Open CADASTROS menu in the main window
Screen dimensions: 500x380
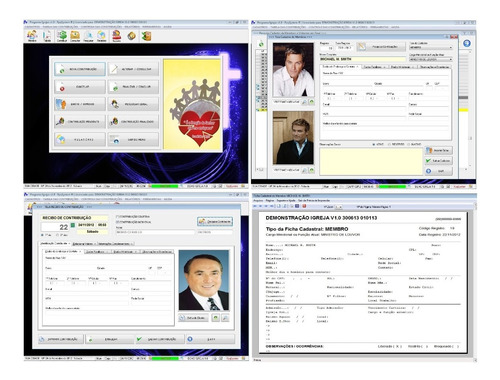[32, 27]
